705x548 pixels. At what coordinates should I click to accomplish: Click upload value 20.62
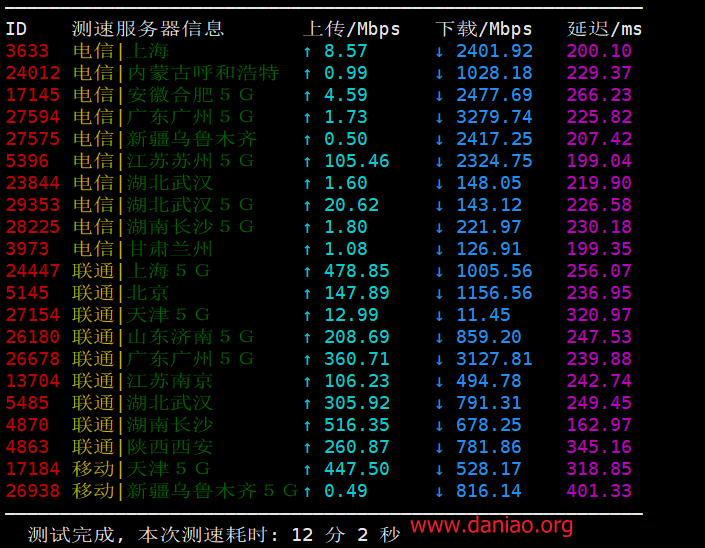tap(351, 205)
